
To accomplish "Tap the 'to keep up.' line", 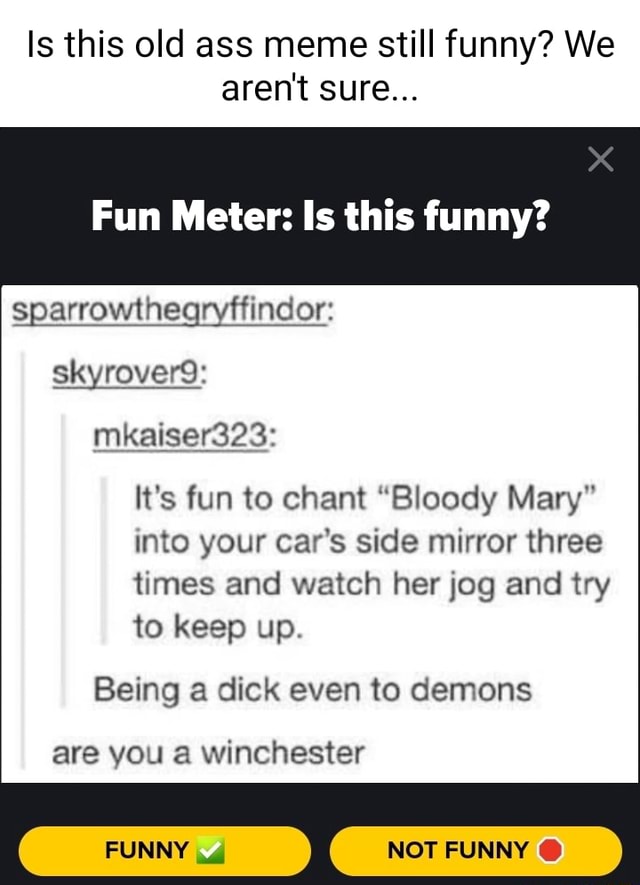I will click(219, 627).
